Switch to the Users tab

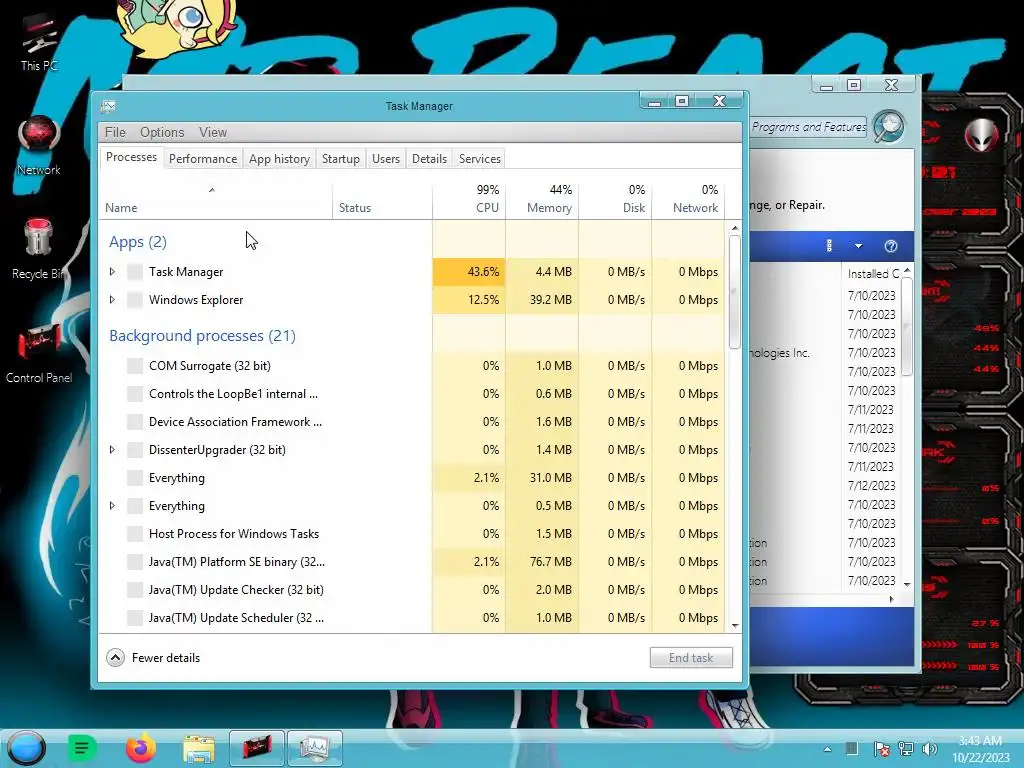click(386, 159)
